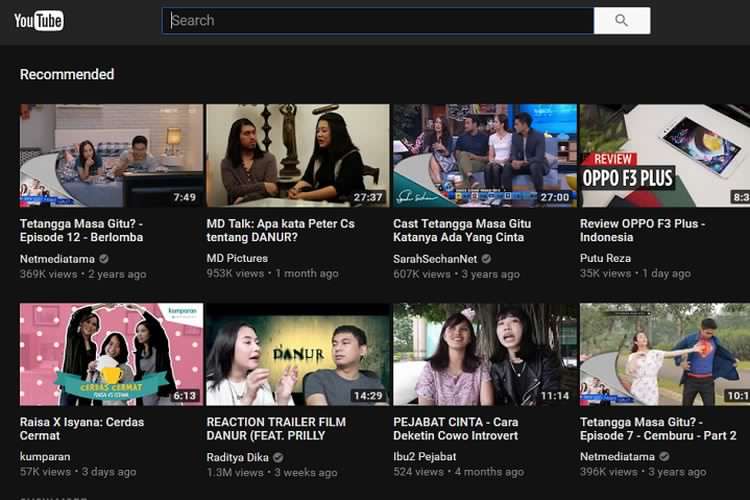Visit the SarahSechanNet channel

click(x=435, y=258)
